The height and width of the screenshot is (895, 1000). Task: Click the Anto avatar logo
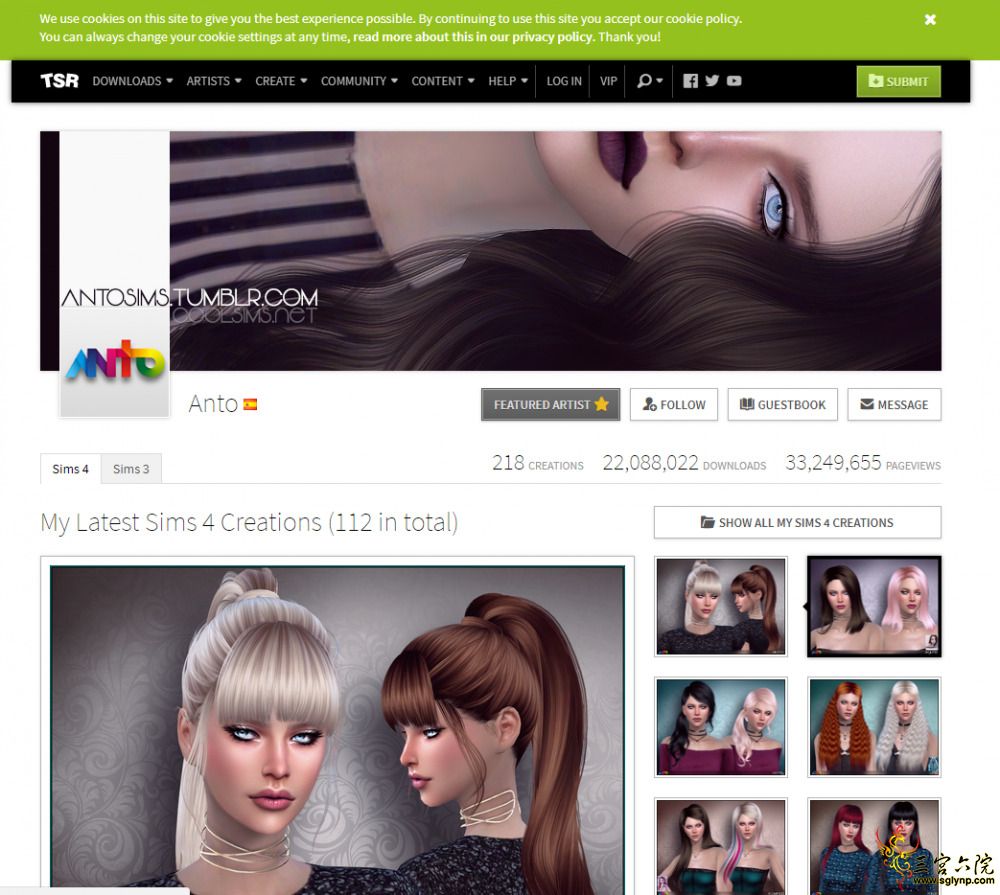tap(115, 360)
